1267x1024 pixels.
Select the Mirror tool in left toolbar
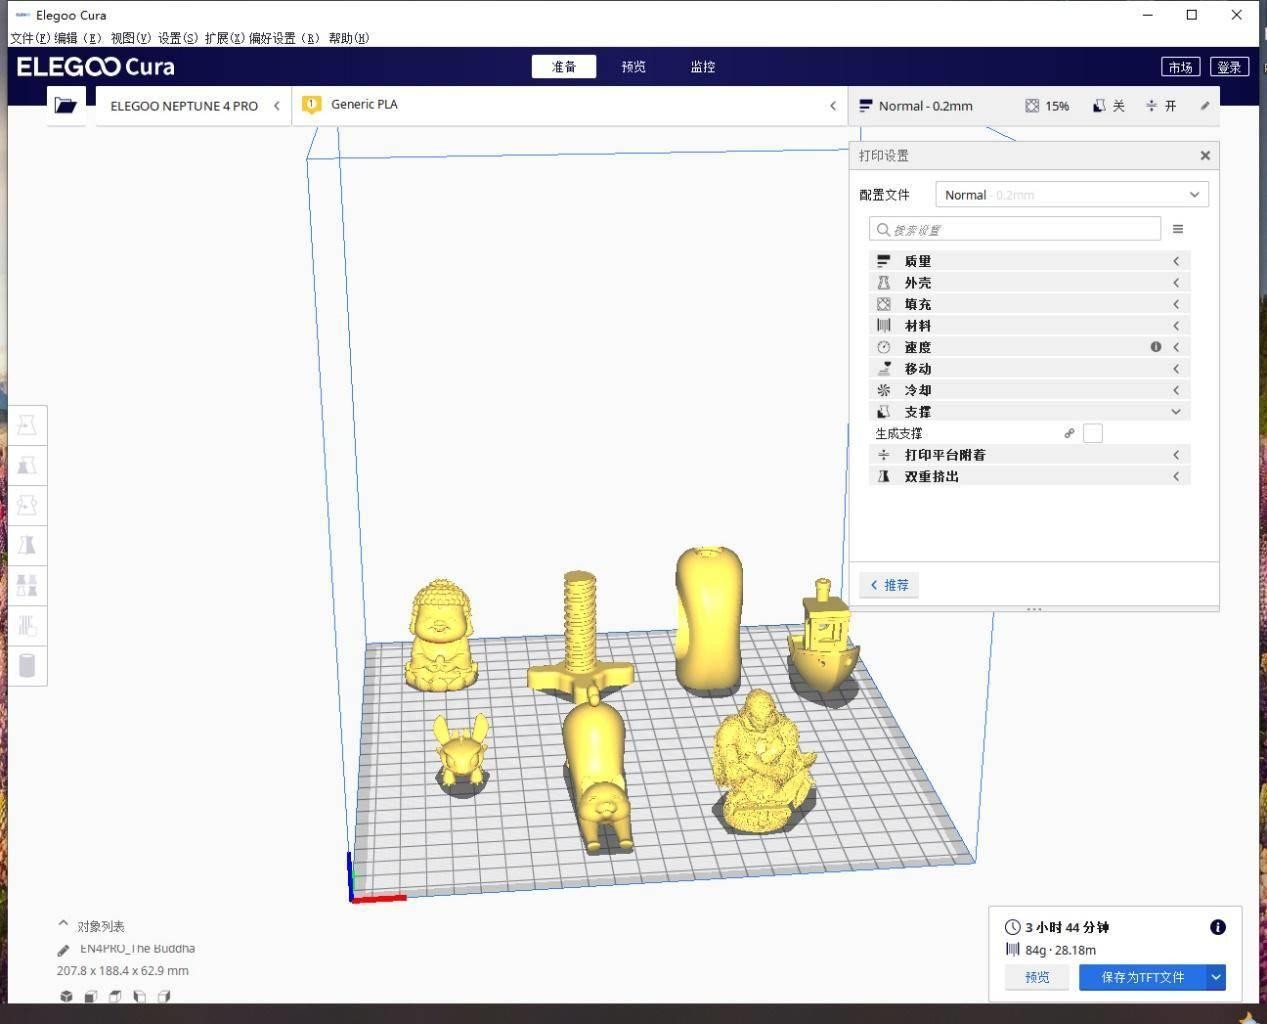(27, 545)
